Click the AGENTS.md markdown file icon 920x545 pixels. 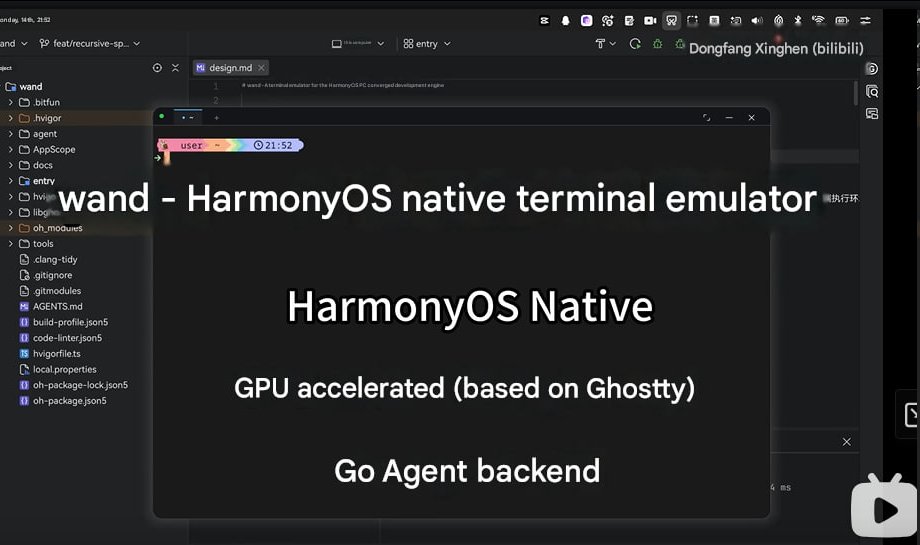24,306
